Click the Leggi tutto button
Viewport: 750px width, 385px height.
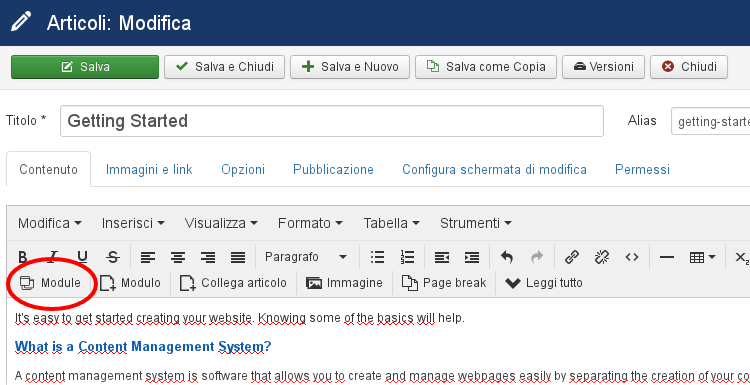[543, 283]
